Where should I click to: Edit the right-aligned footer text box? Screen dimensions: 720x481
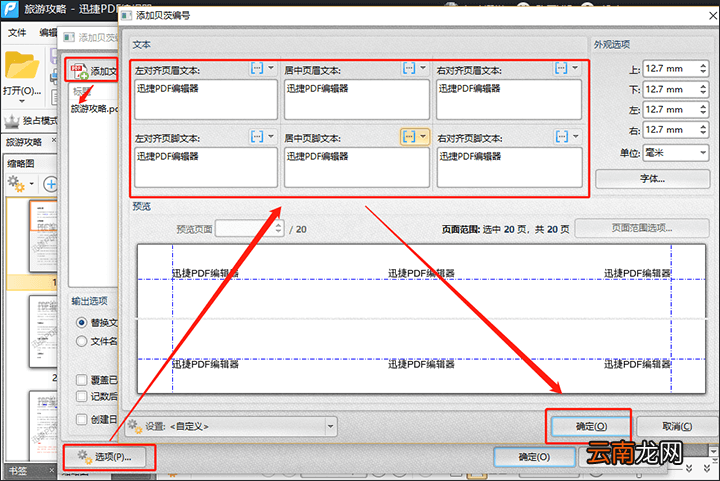[509, 167]
